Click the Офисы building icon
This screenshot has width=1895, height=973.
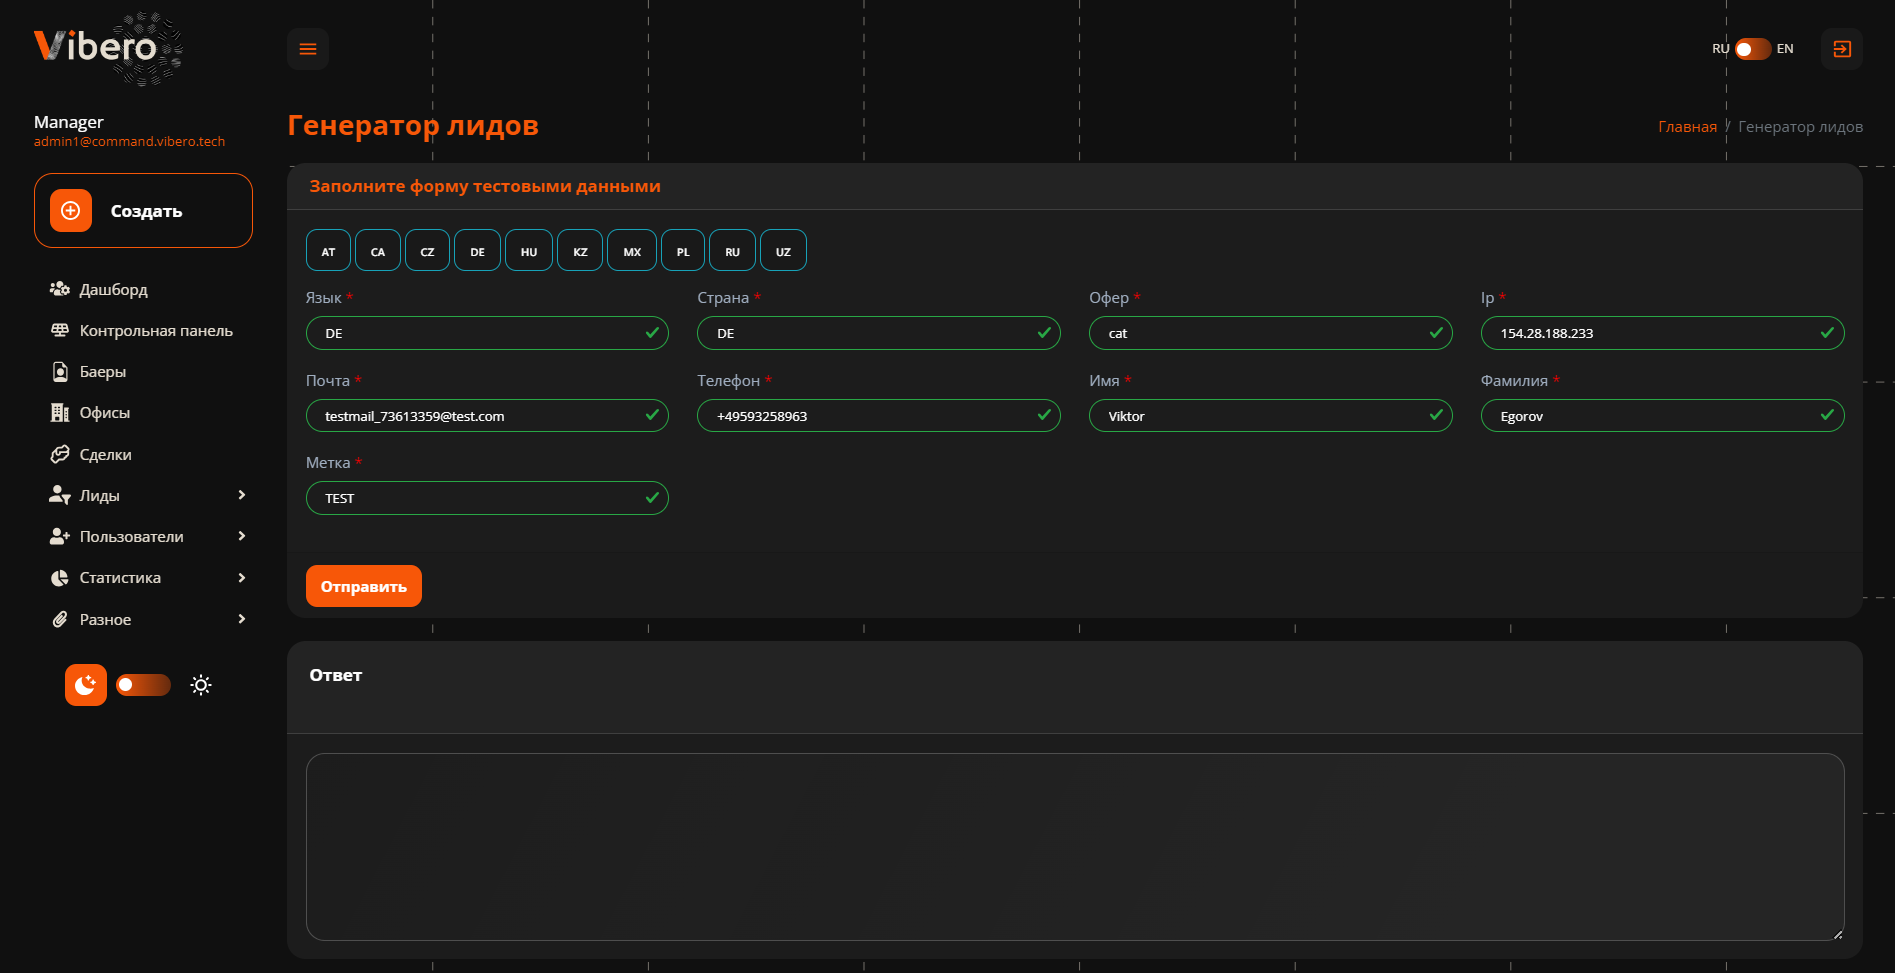pyautogui.click(x=60, y=412)
